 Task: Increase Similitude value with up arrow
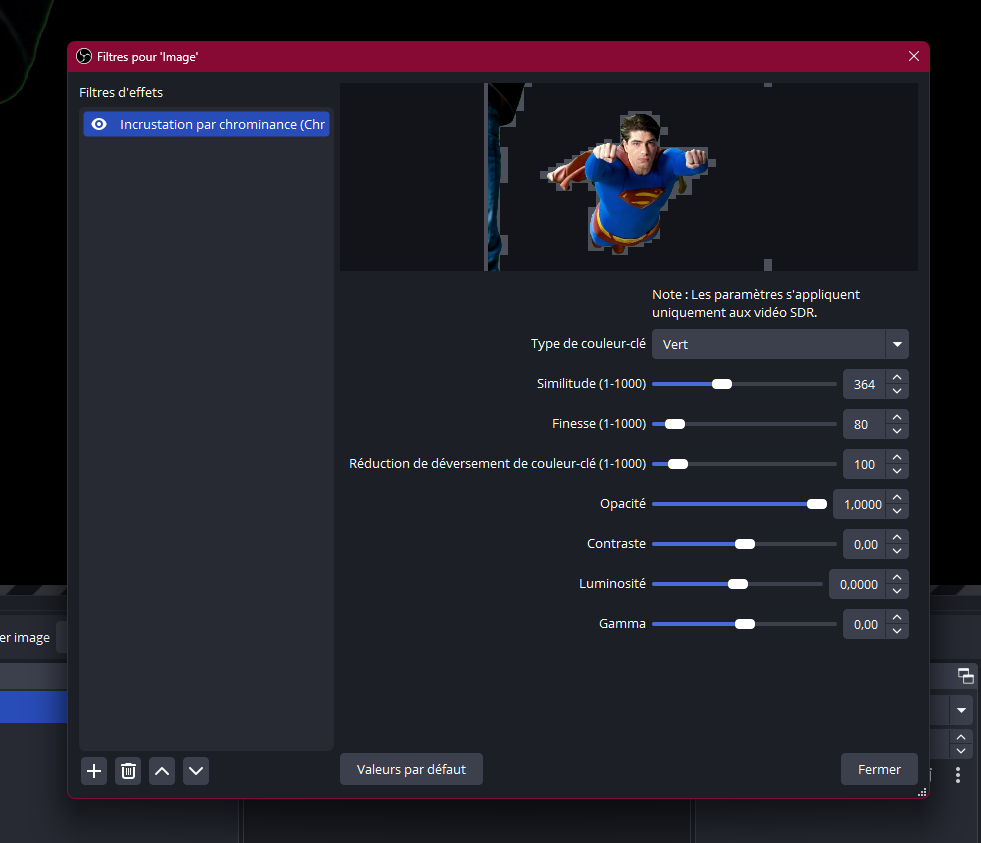[897, 377]
